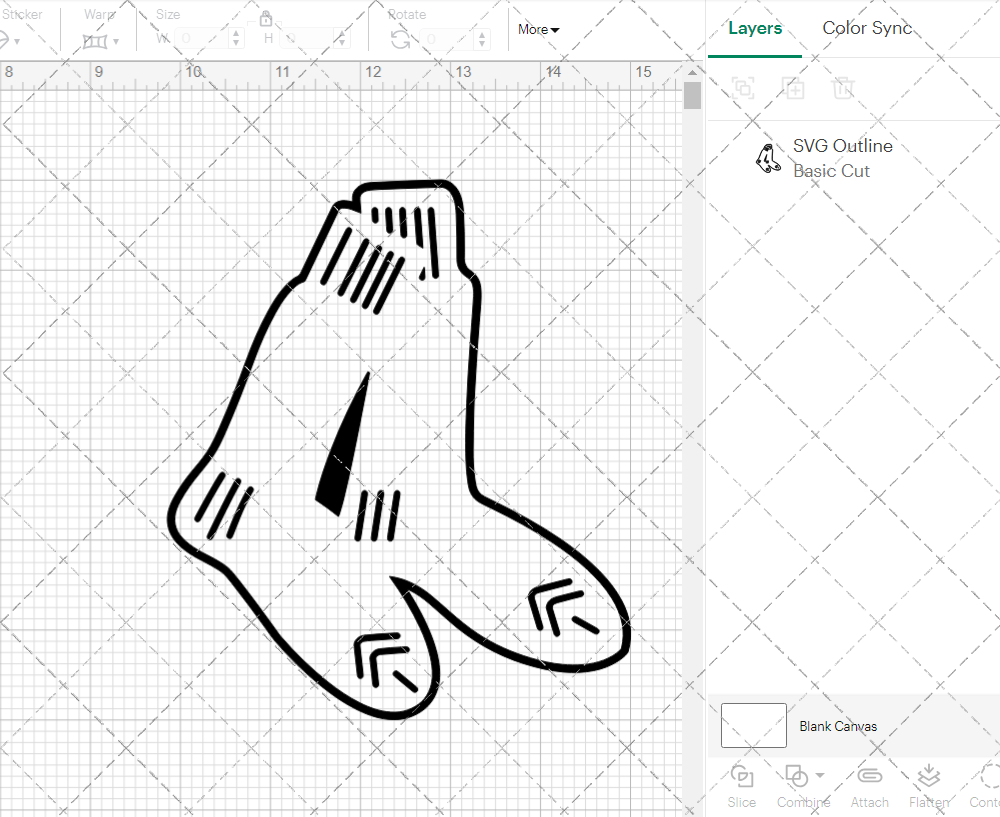Click the Basic Cut label
1000x817 pixels.
pyautogui.click(x=831, y=171)
